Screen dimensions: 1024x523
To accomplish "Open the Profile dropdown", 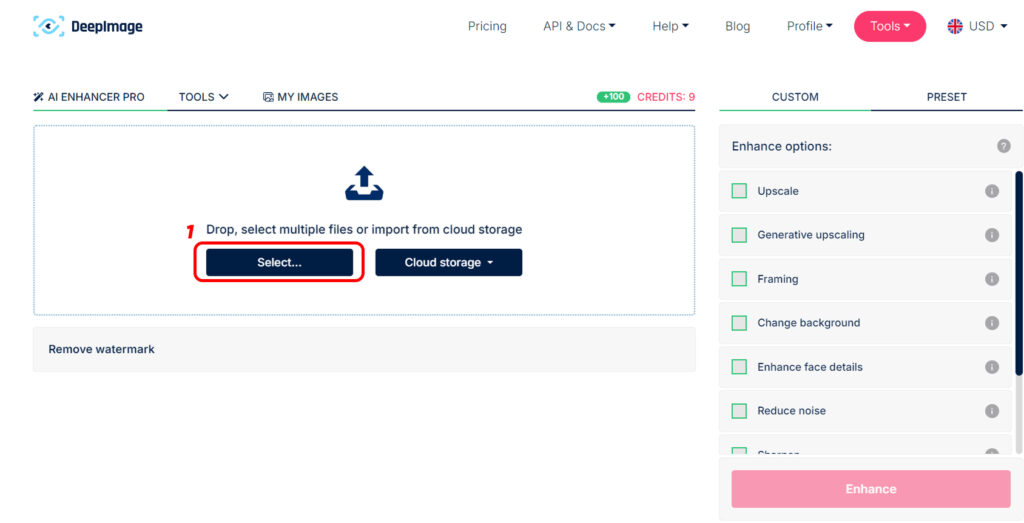I will click(810, 26).
